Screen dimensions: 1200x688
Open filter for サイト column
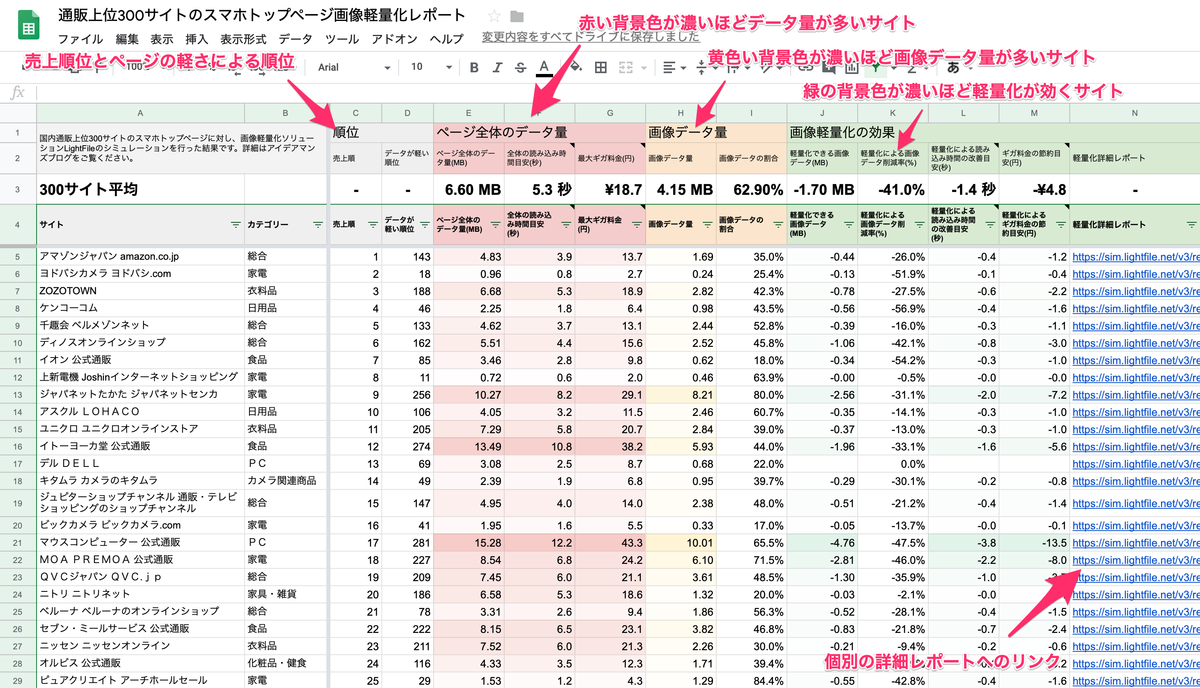coord(235,225)
